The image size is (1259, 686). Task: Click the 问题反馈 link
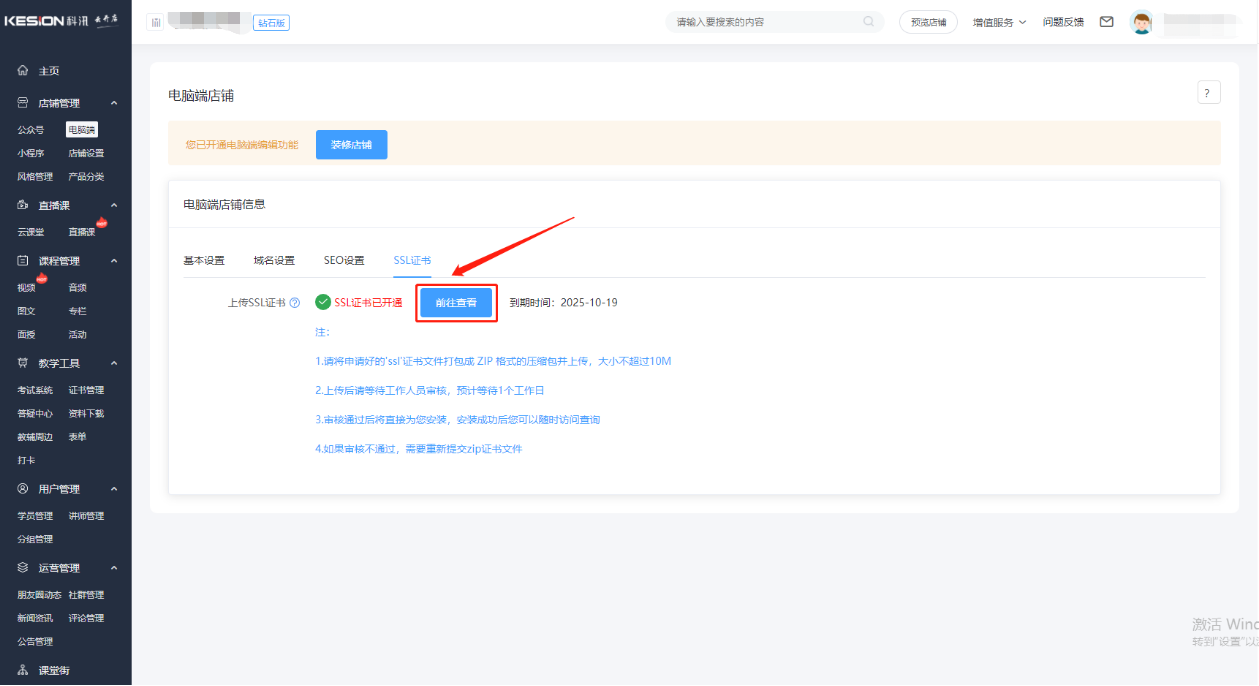pyautogui.click(x=1063, y=22)
